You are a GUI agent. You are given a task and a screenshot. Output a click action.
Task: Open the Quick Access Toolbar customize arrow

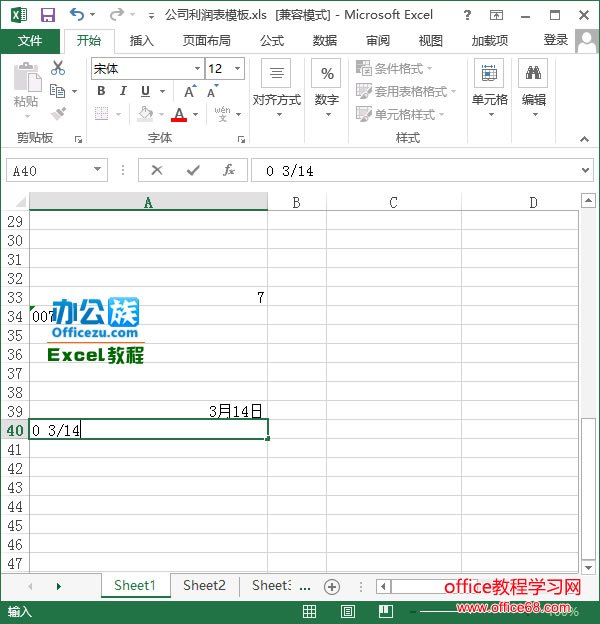pyautogui.click(x=151, y=16)
